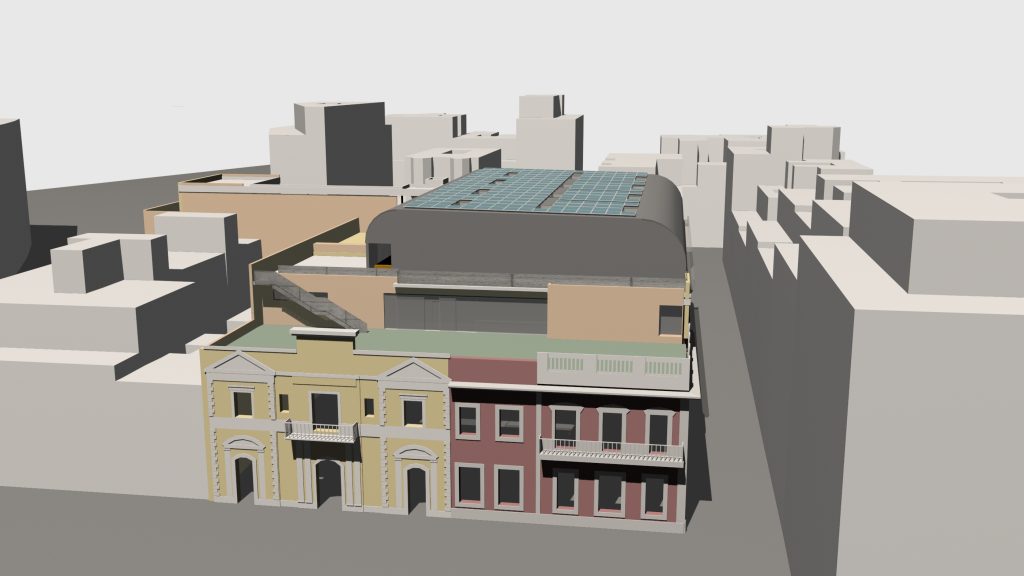This screenshot has height=576, width=1024.
Task: Click the left triangular pediment on yellow building
Action: tap(240, 370)
